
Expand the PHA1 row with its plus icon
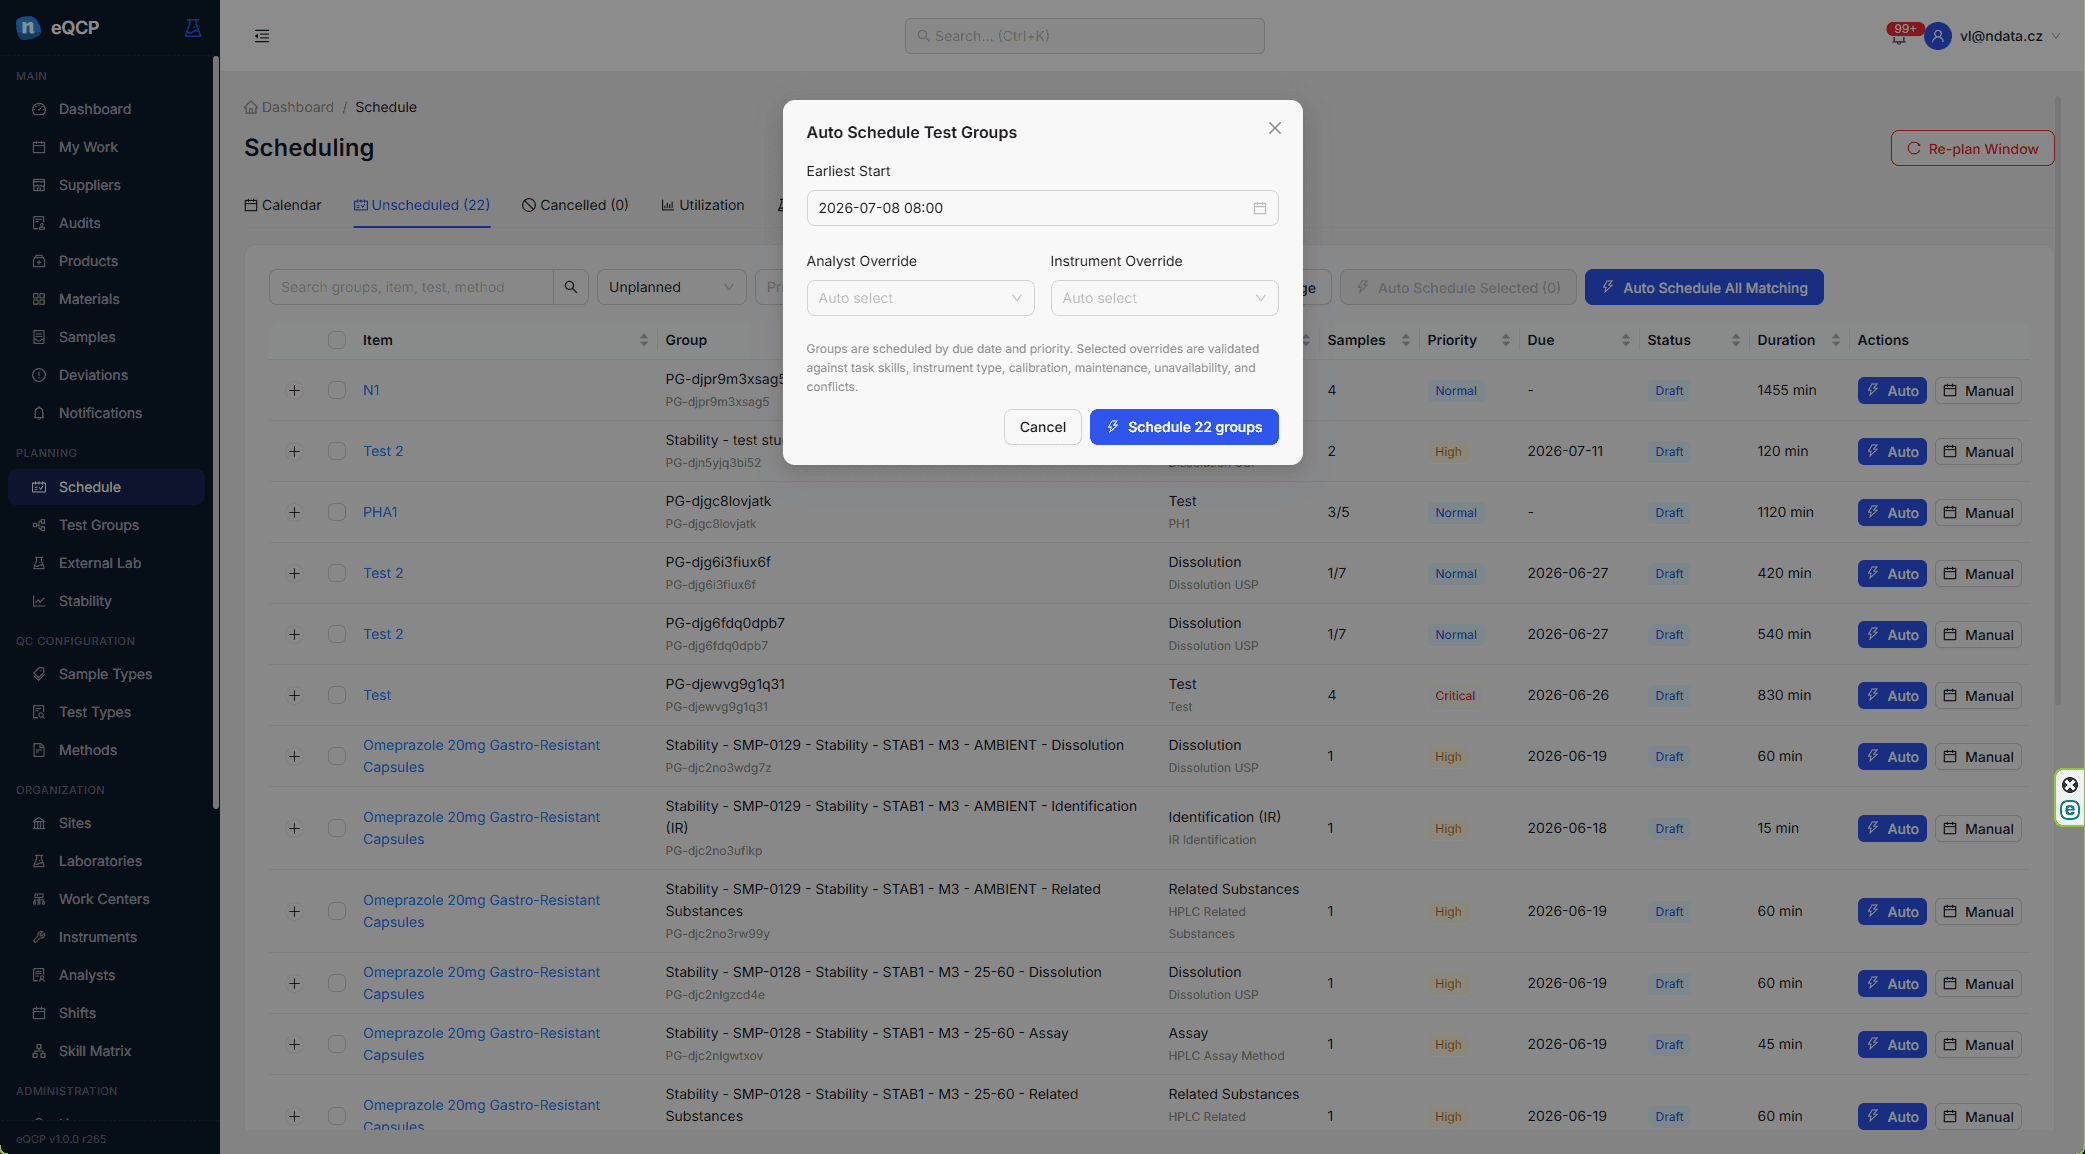294,512
